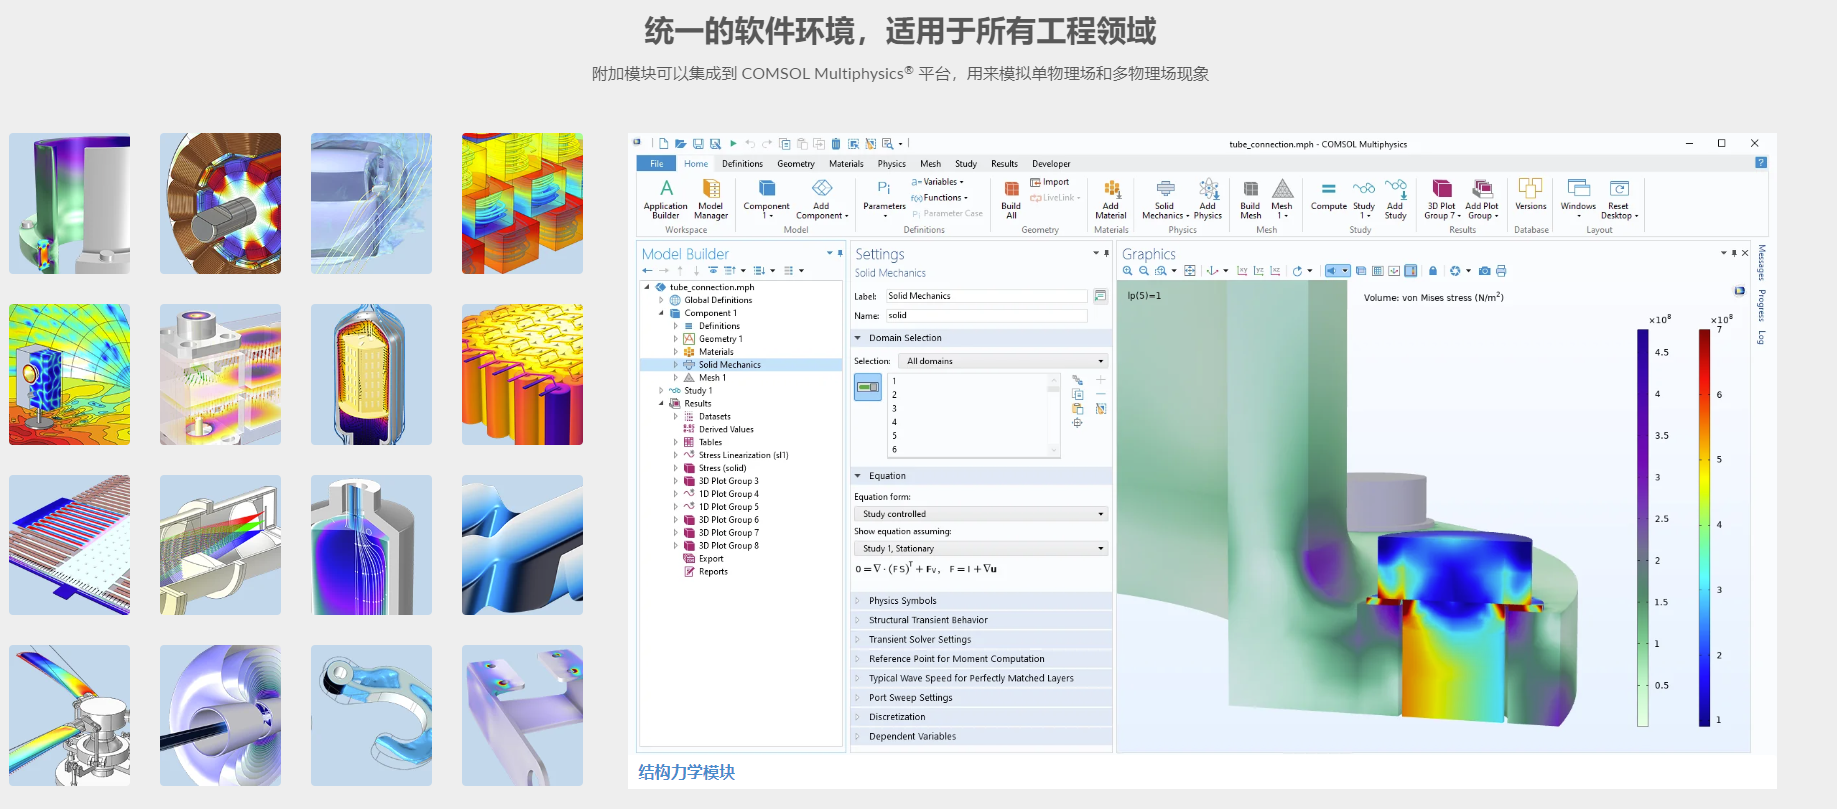Click the Print icon in Graphics toolbar
The width and height of the screenshot is (1837, 809).
coord(1501,271)
